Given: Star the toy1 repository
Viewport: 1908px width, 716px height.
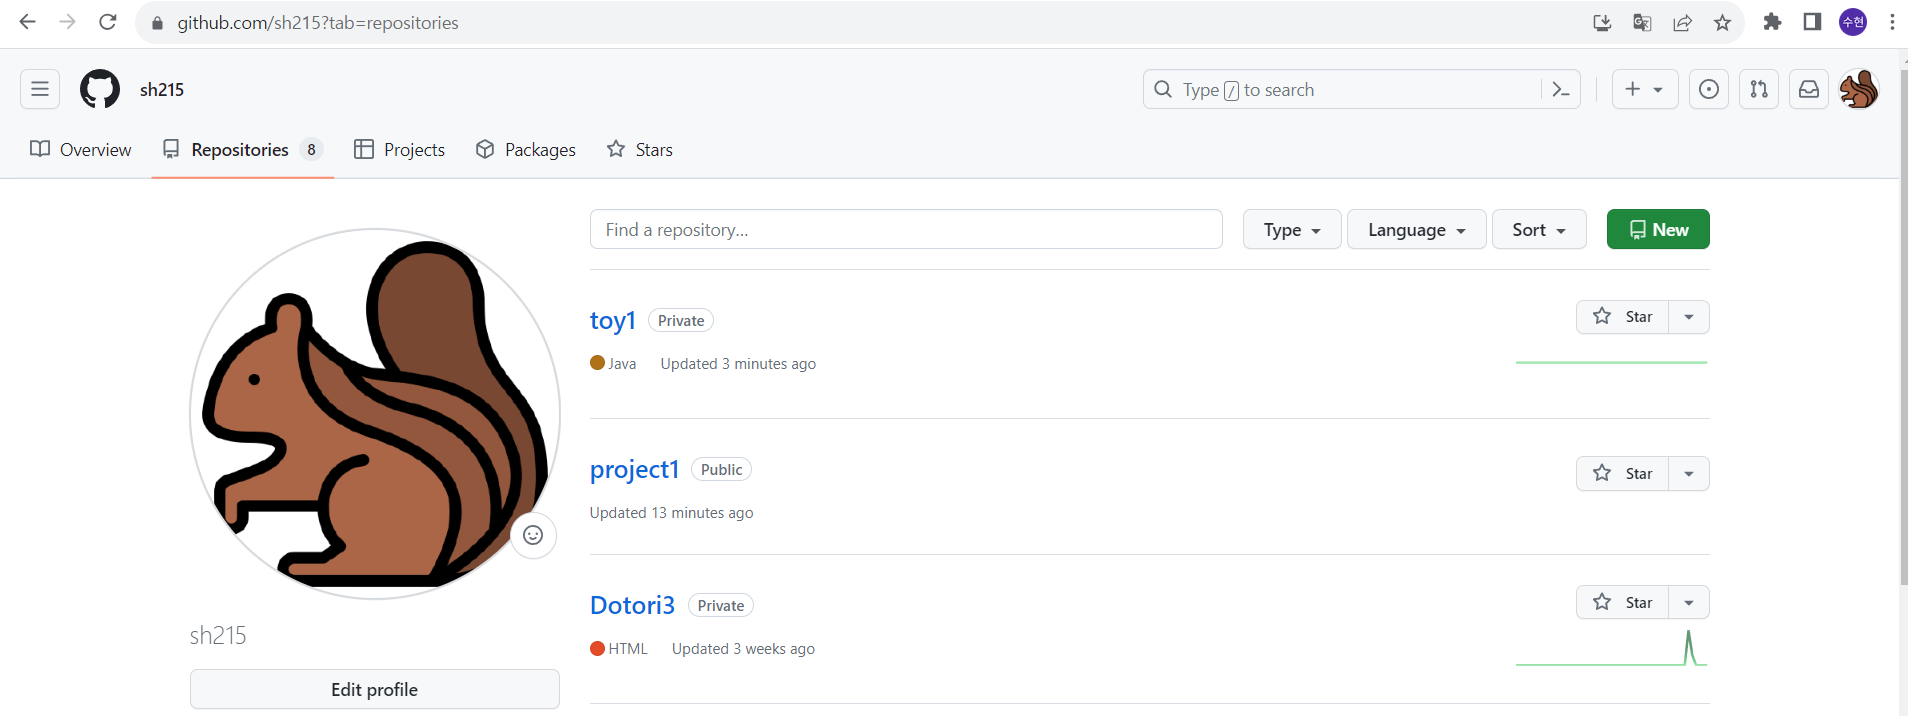Looking at the screenshot, I should point(1622,317).
